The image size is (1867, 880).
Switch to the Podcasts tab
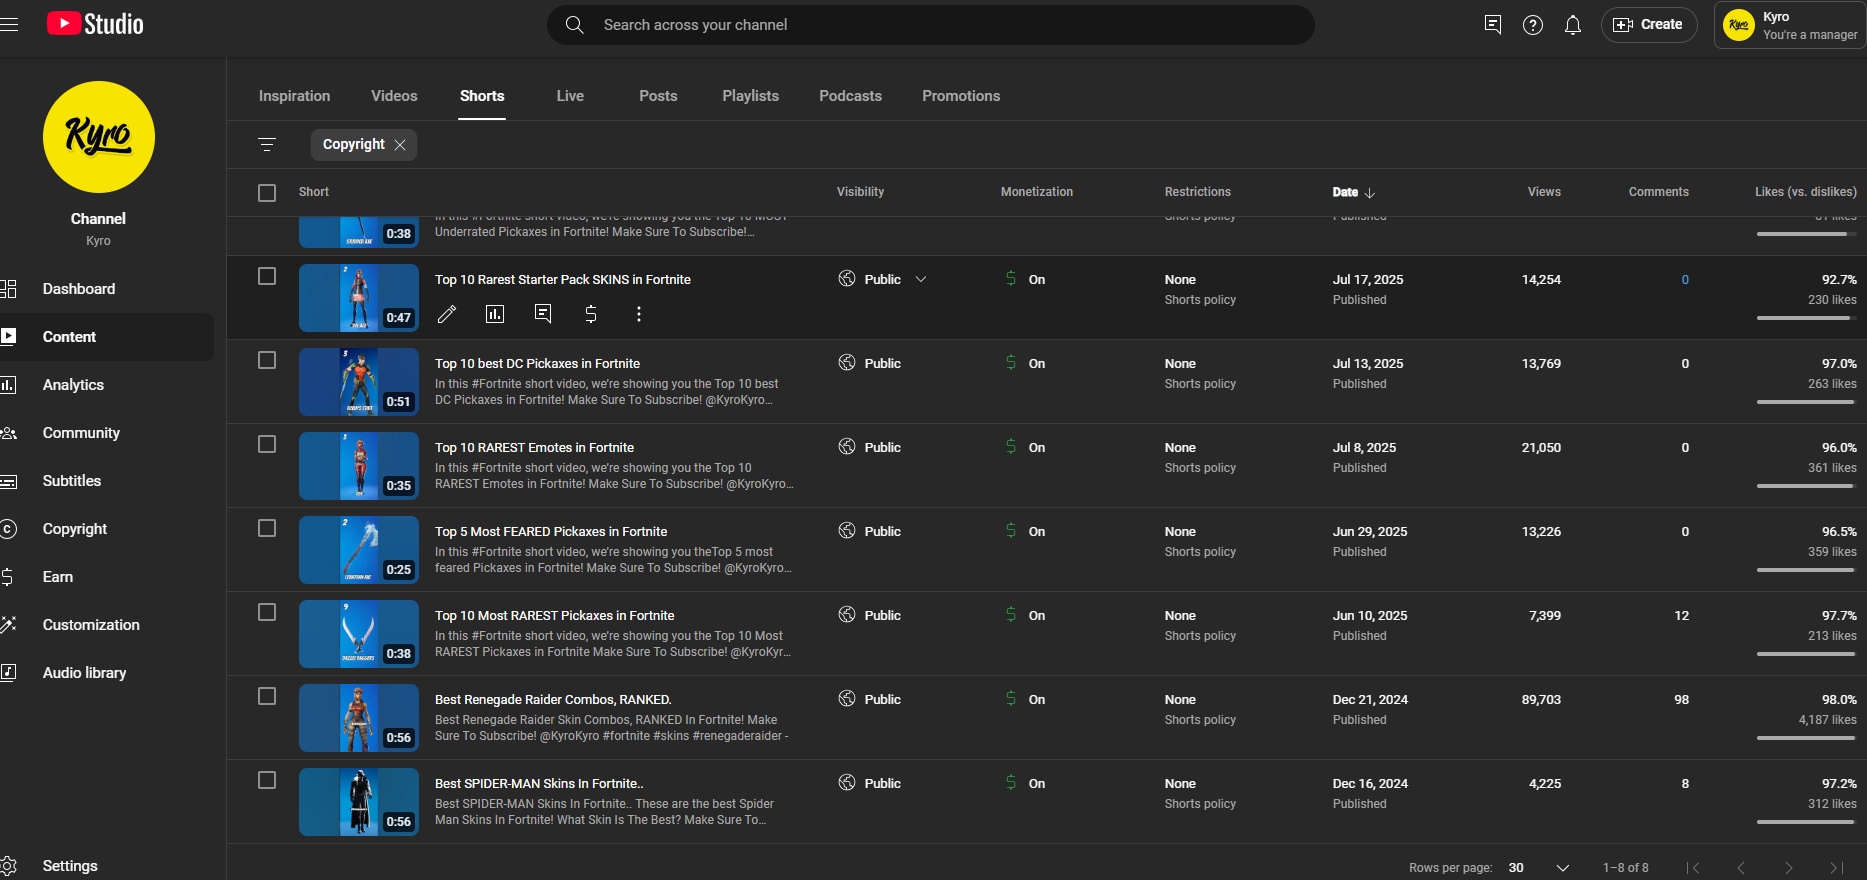[850, 96]
